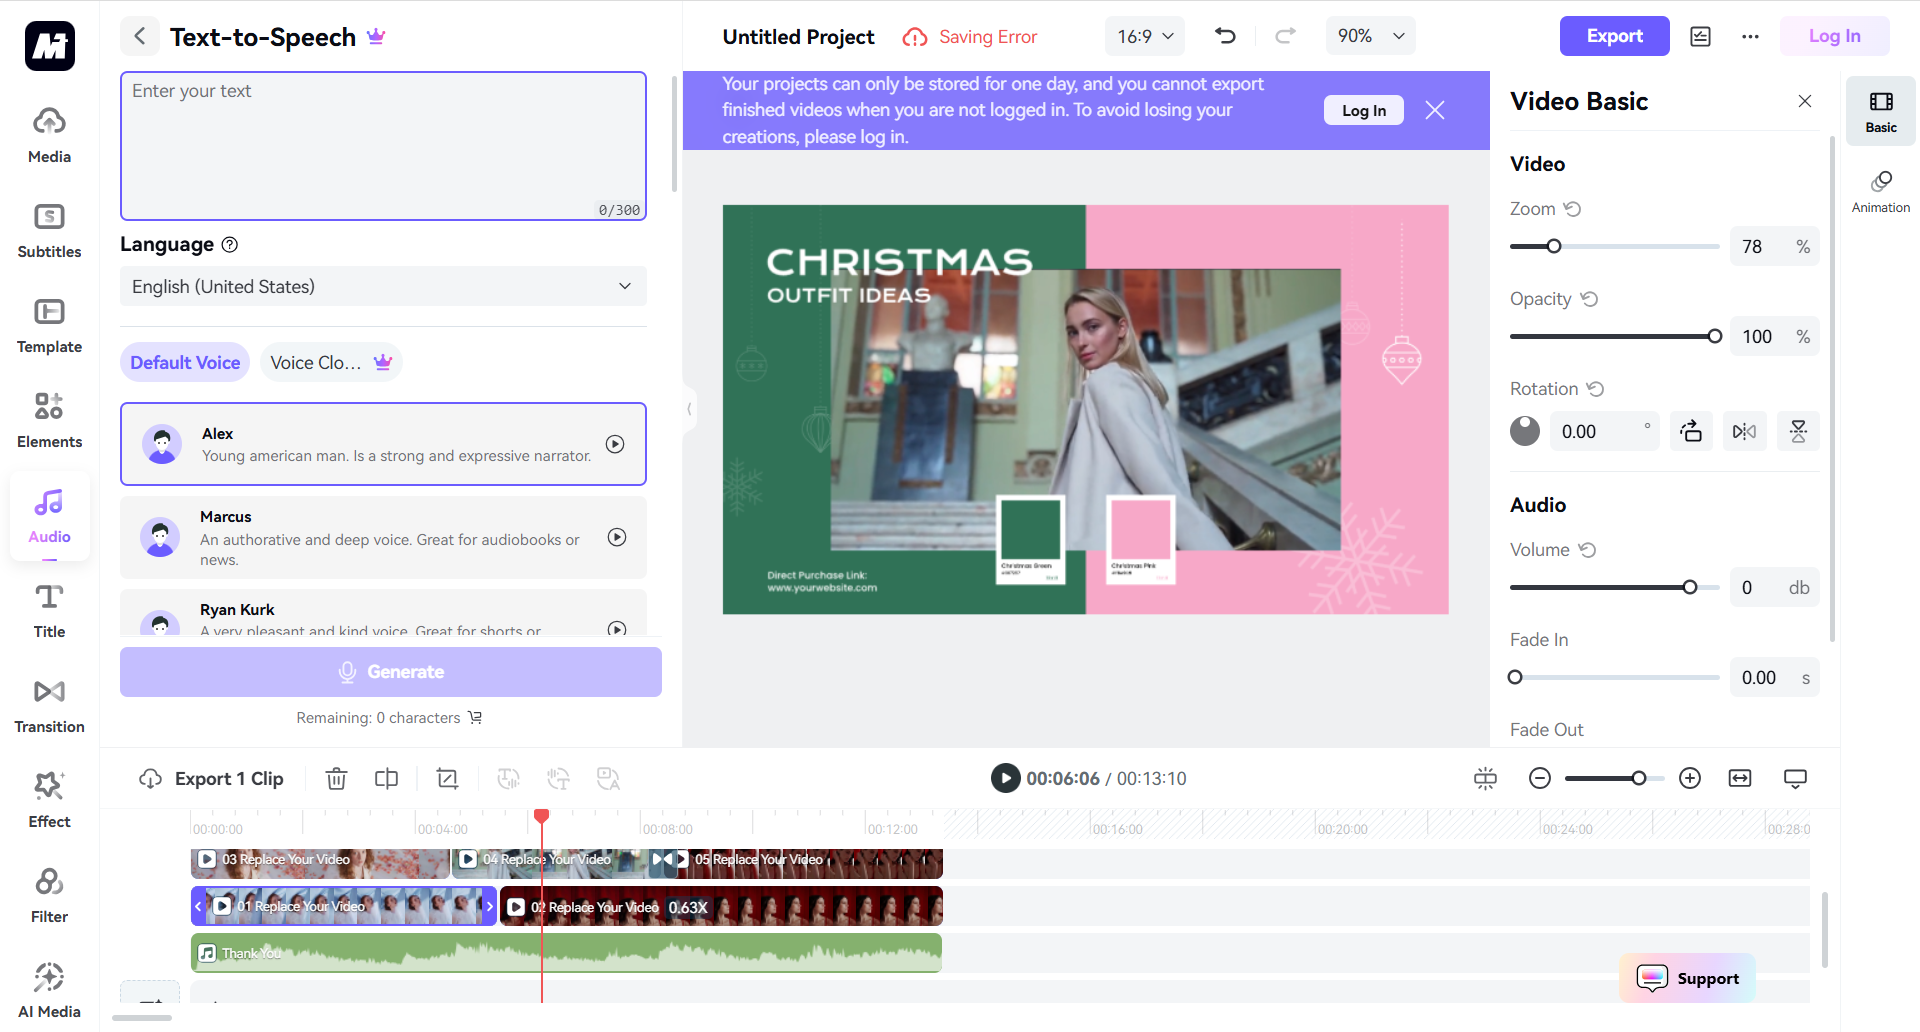Open the Transition panel
Image resolution: width=1920 pixels, height=1032 pixels.
pyautogui.click(x=49, y=703)
